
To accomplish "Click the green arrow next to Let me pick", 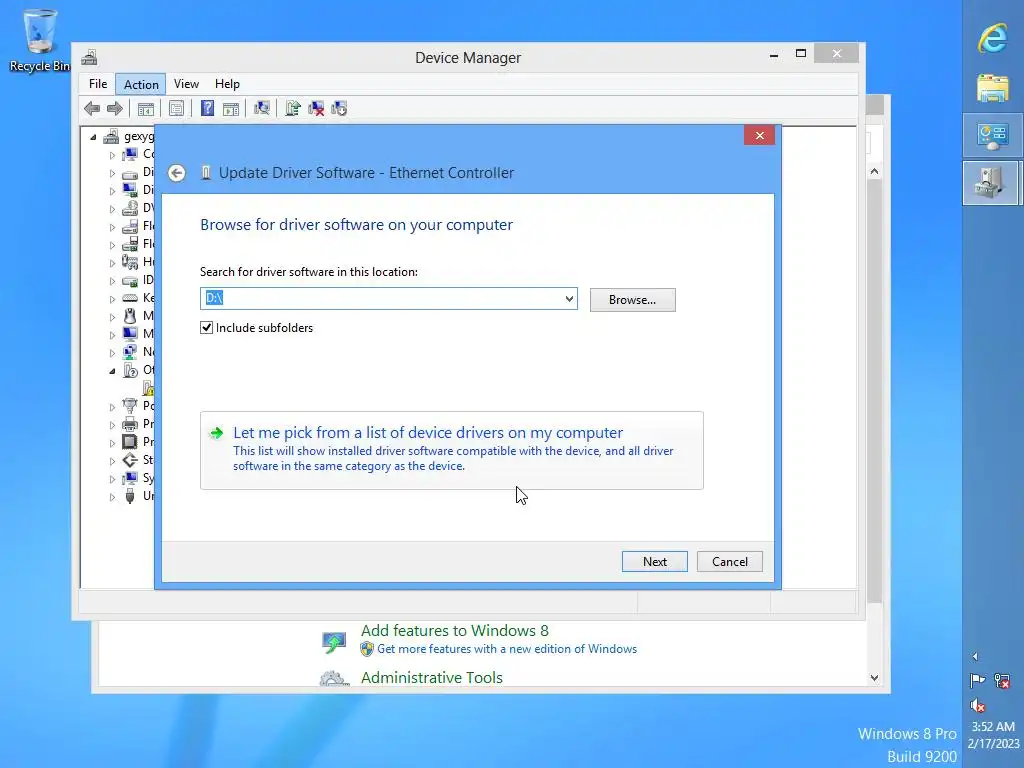I will tap(216, 433).
